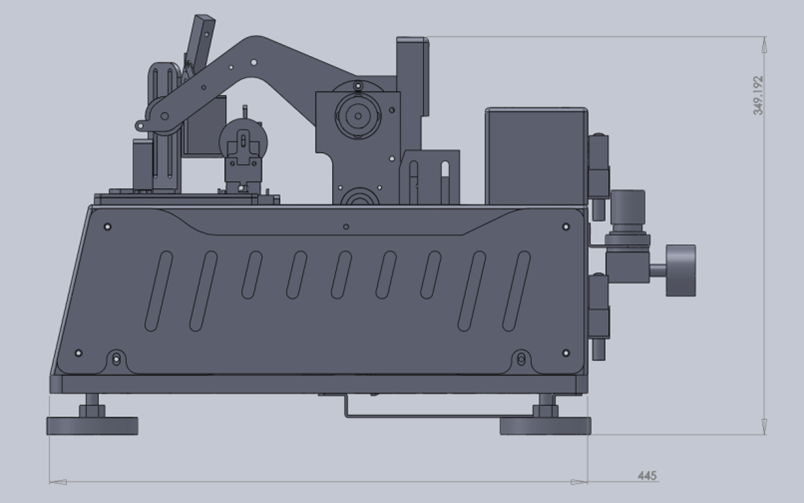Select the 349.192 height dimension text
Screen dimensions: 804x503
(758, 96)
